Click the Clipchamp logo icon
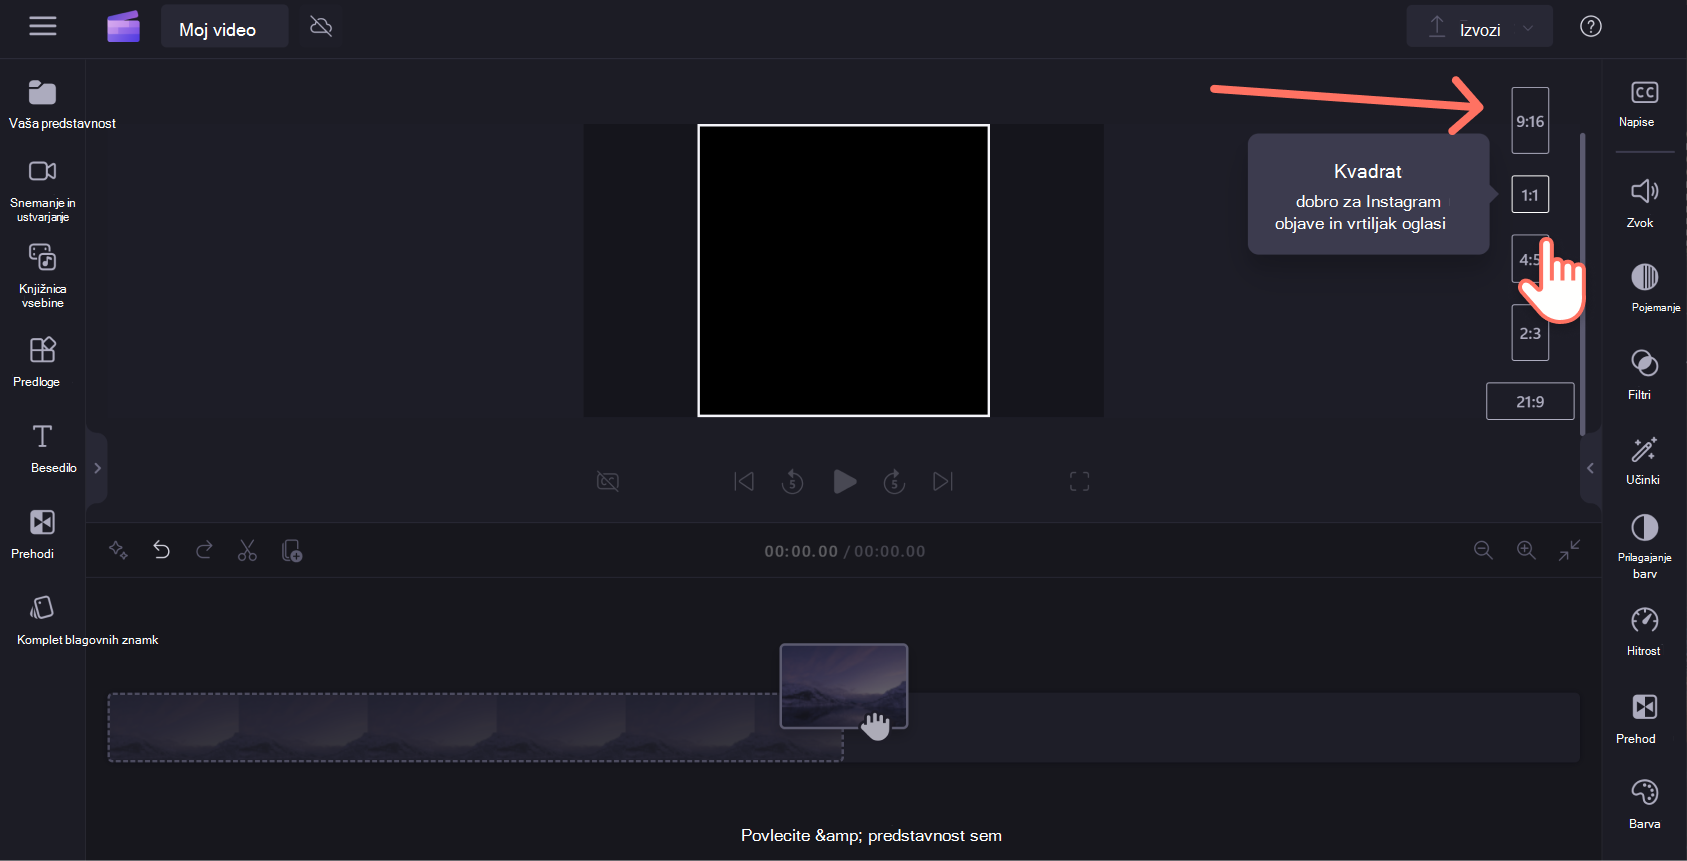This screenshot has width=1687, height=861. pos(124,26)
